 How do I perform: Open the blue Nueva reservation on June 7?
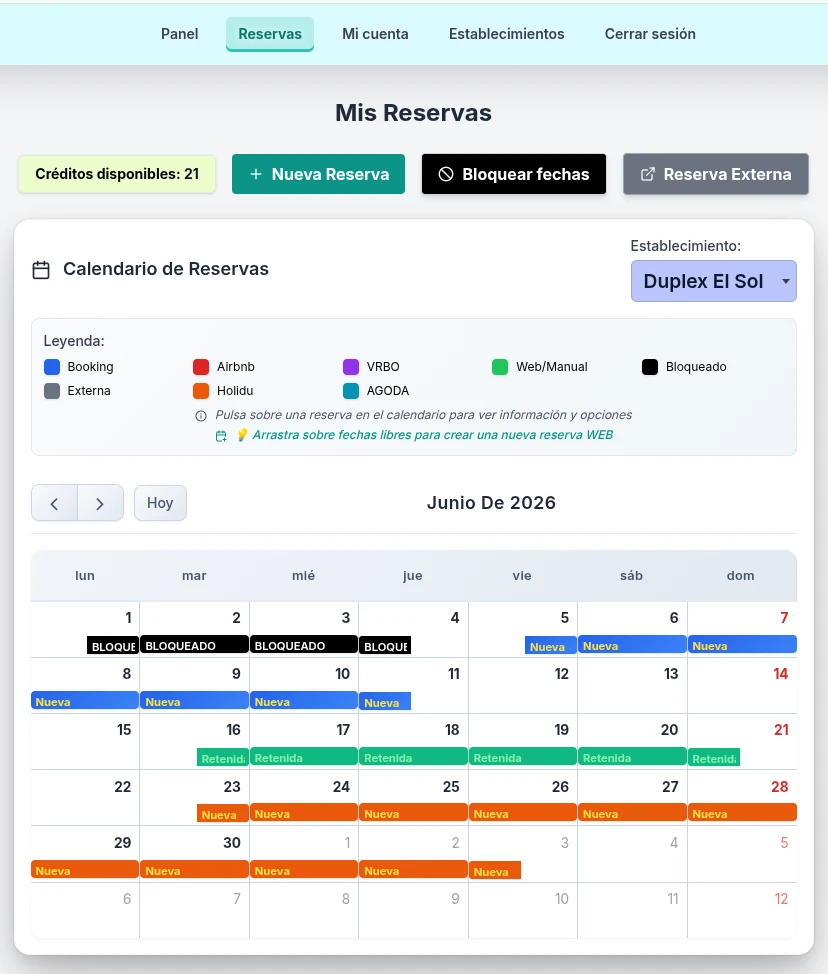click(742, 645)
